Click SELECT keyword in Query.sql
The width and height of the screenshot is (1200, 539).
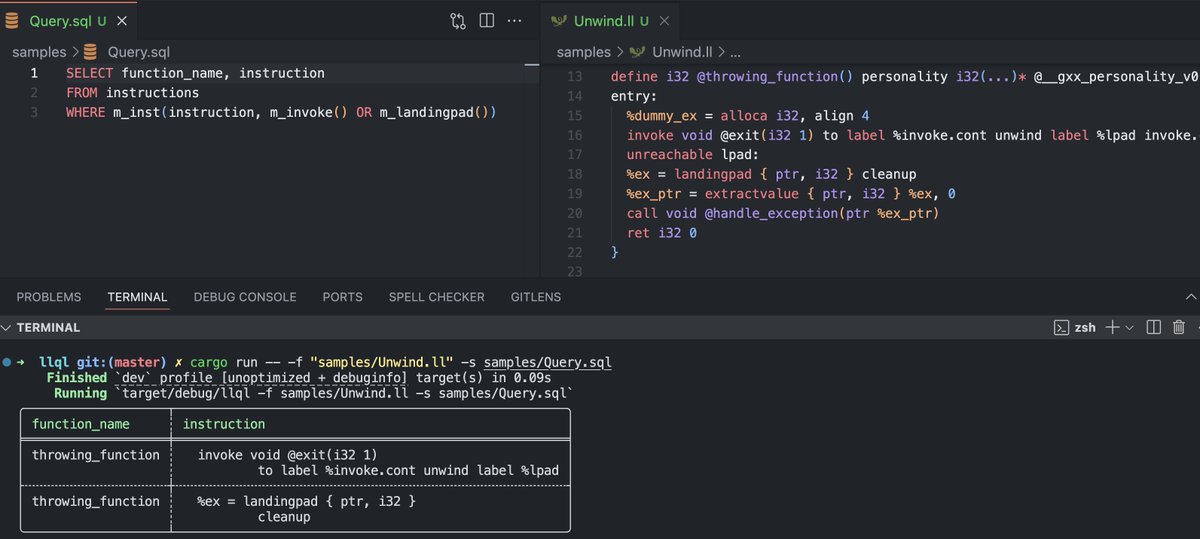pos(90,73)
